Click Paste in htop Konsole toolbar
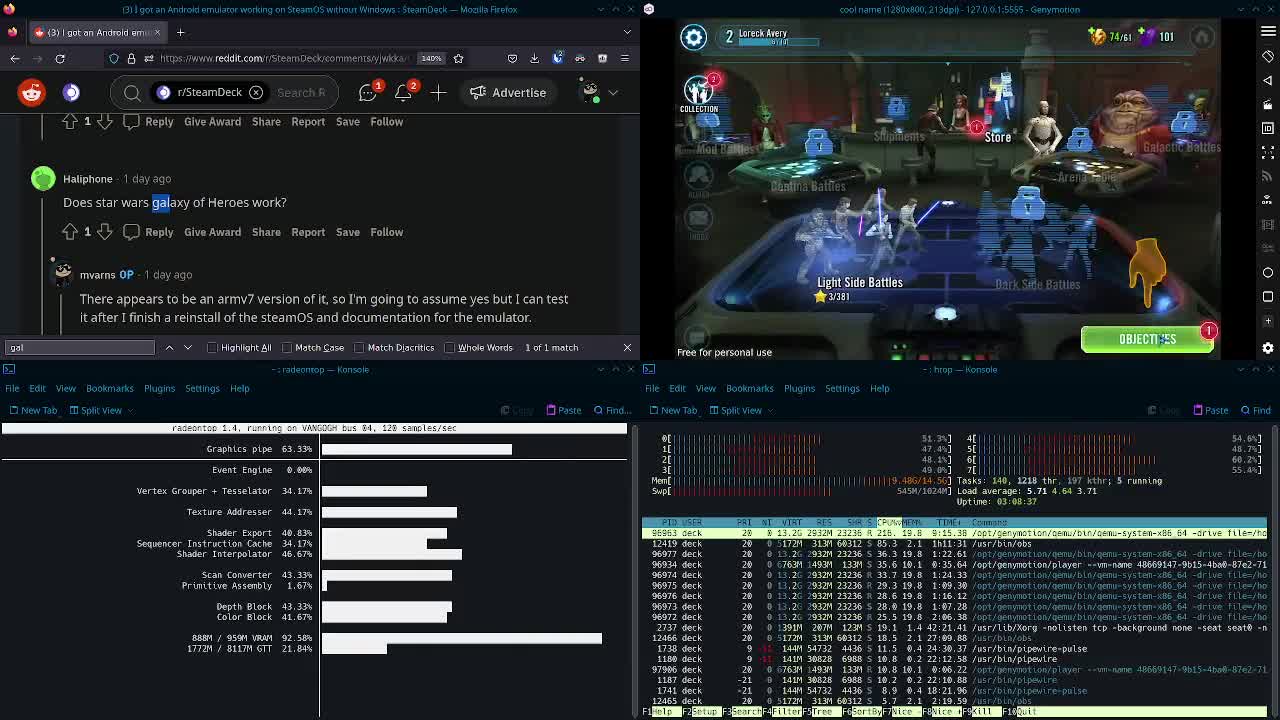The width and height of the screenshot is (1280, 720). click(1209, 411)
